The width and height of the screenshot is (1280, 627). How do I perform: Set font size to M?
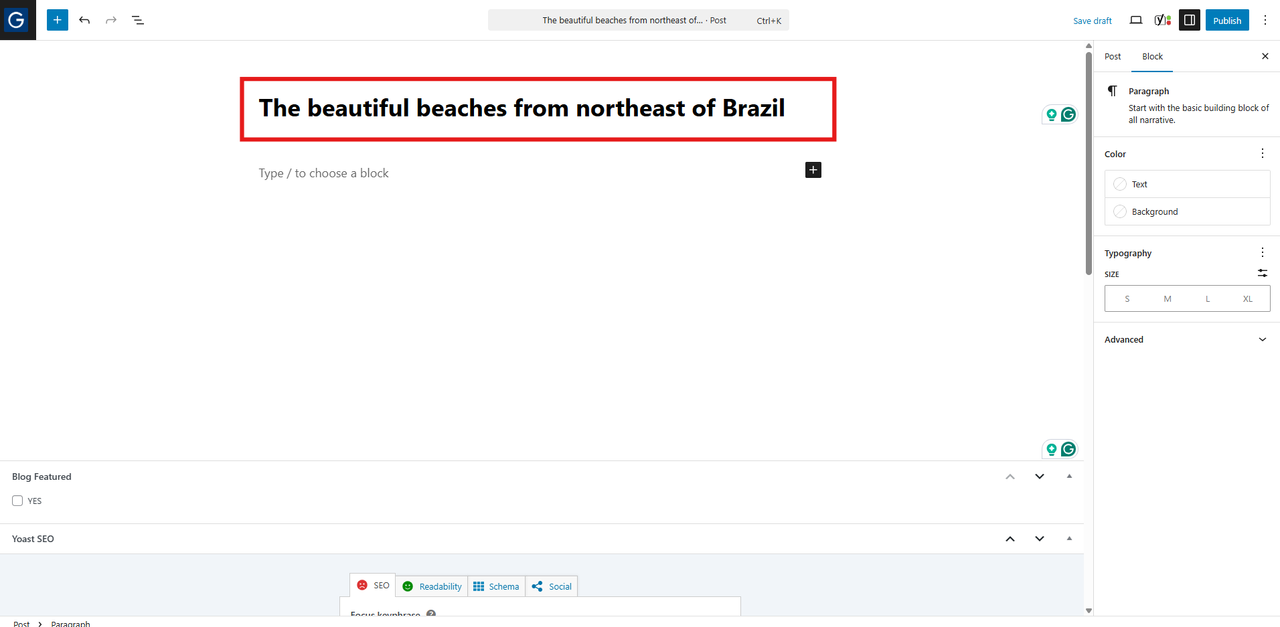(x=1167, y=299)
